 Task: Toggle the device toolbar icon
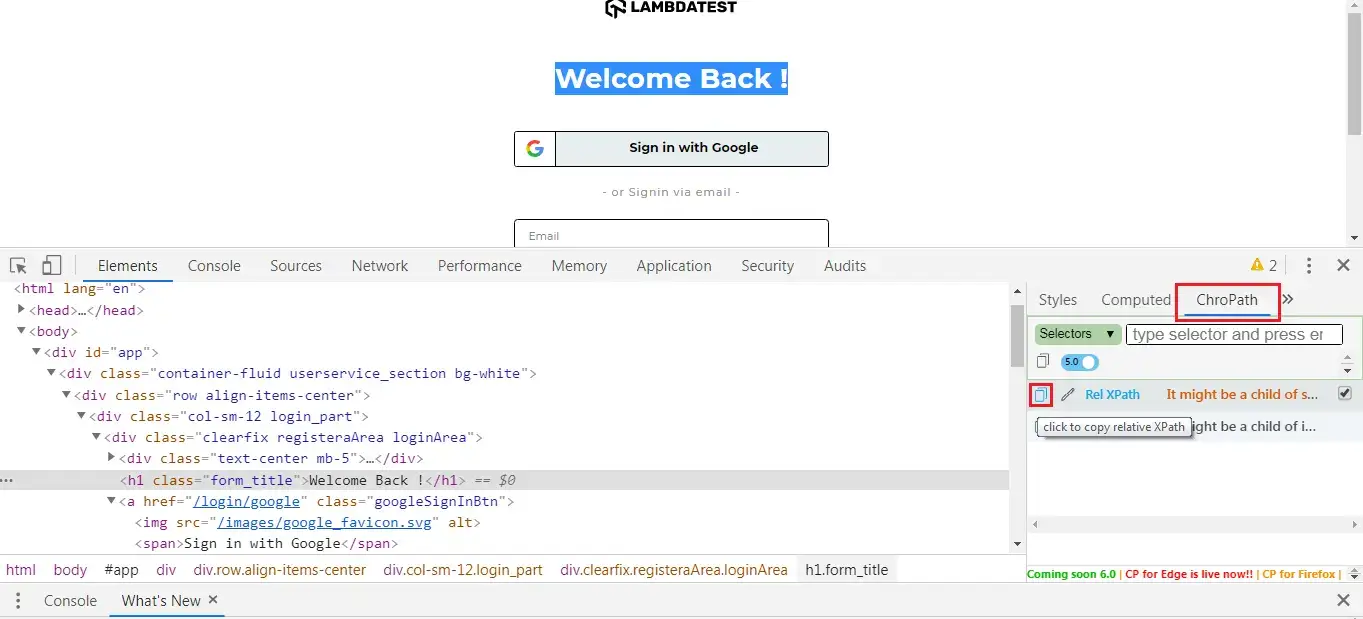(x=52, y=266)
